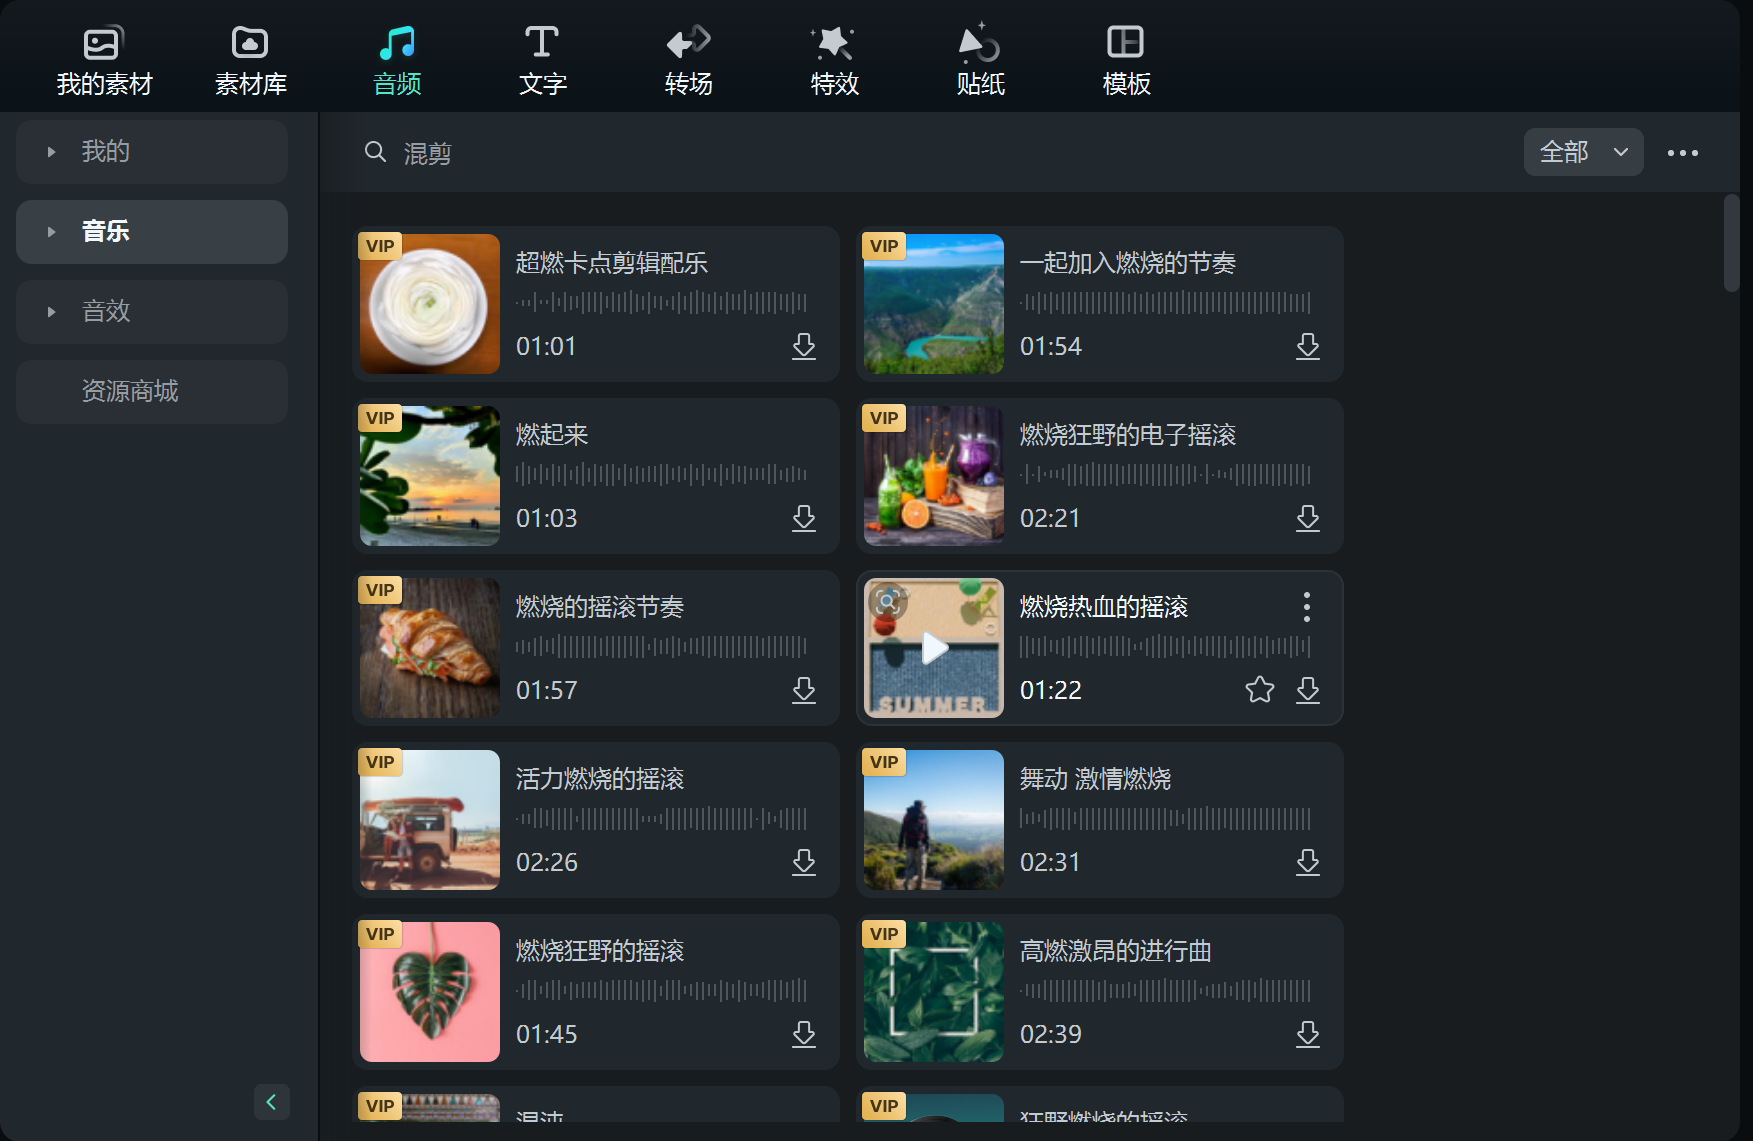
Task: Click the 高燃激昂的进行曲 title
Action: click(1116, 951)
